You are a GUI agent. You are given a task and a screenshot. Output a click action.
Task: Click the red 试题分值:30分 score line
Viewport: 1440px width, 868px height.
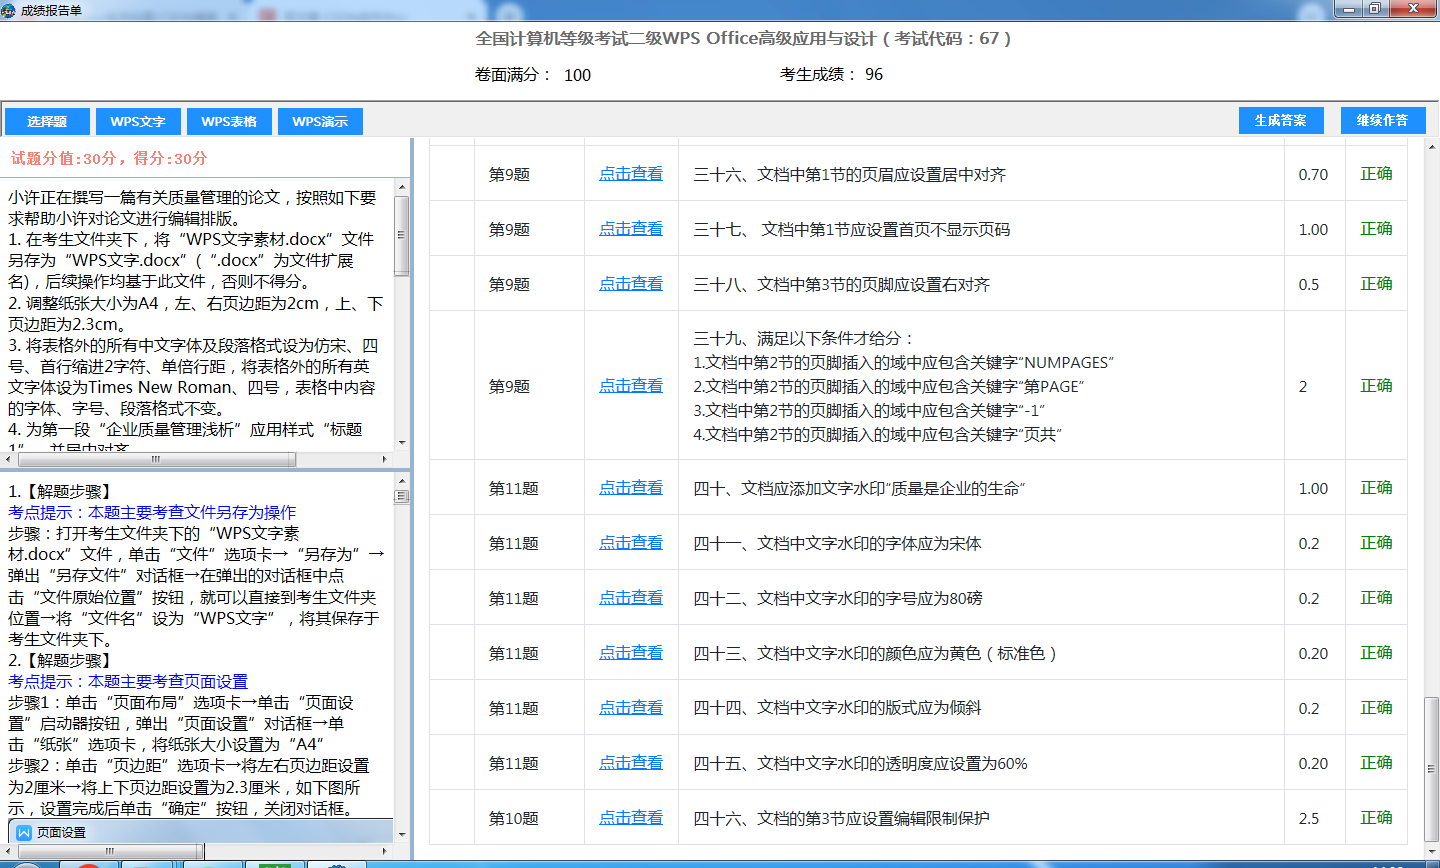[x=109, y=158]
